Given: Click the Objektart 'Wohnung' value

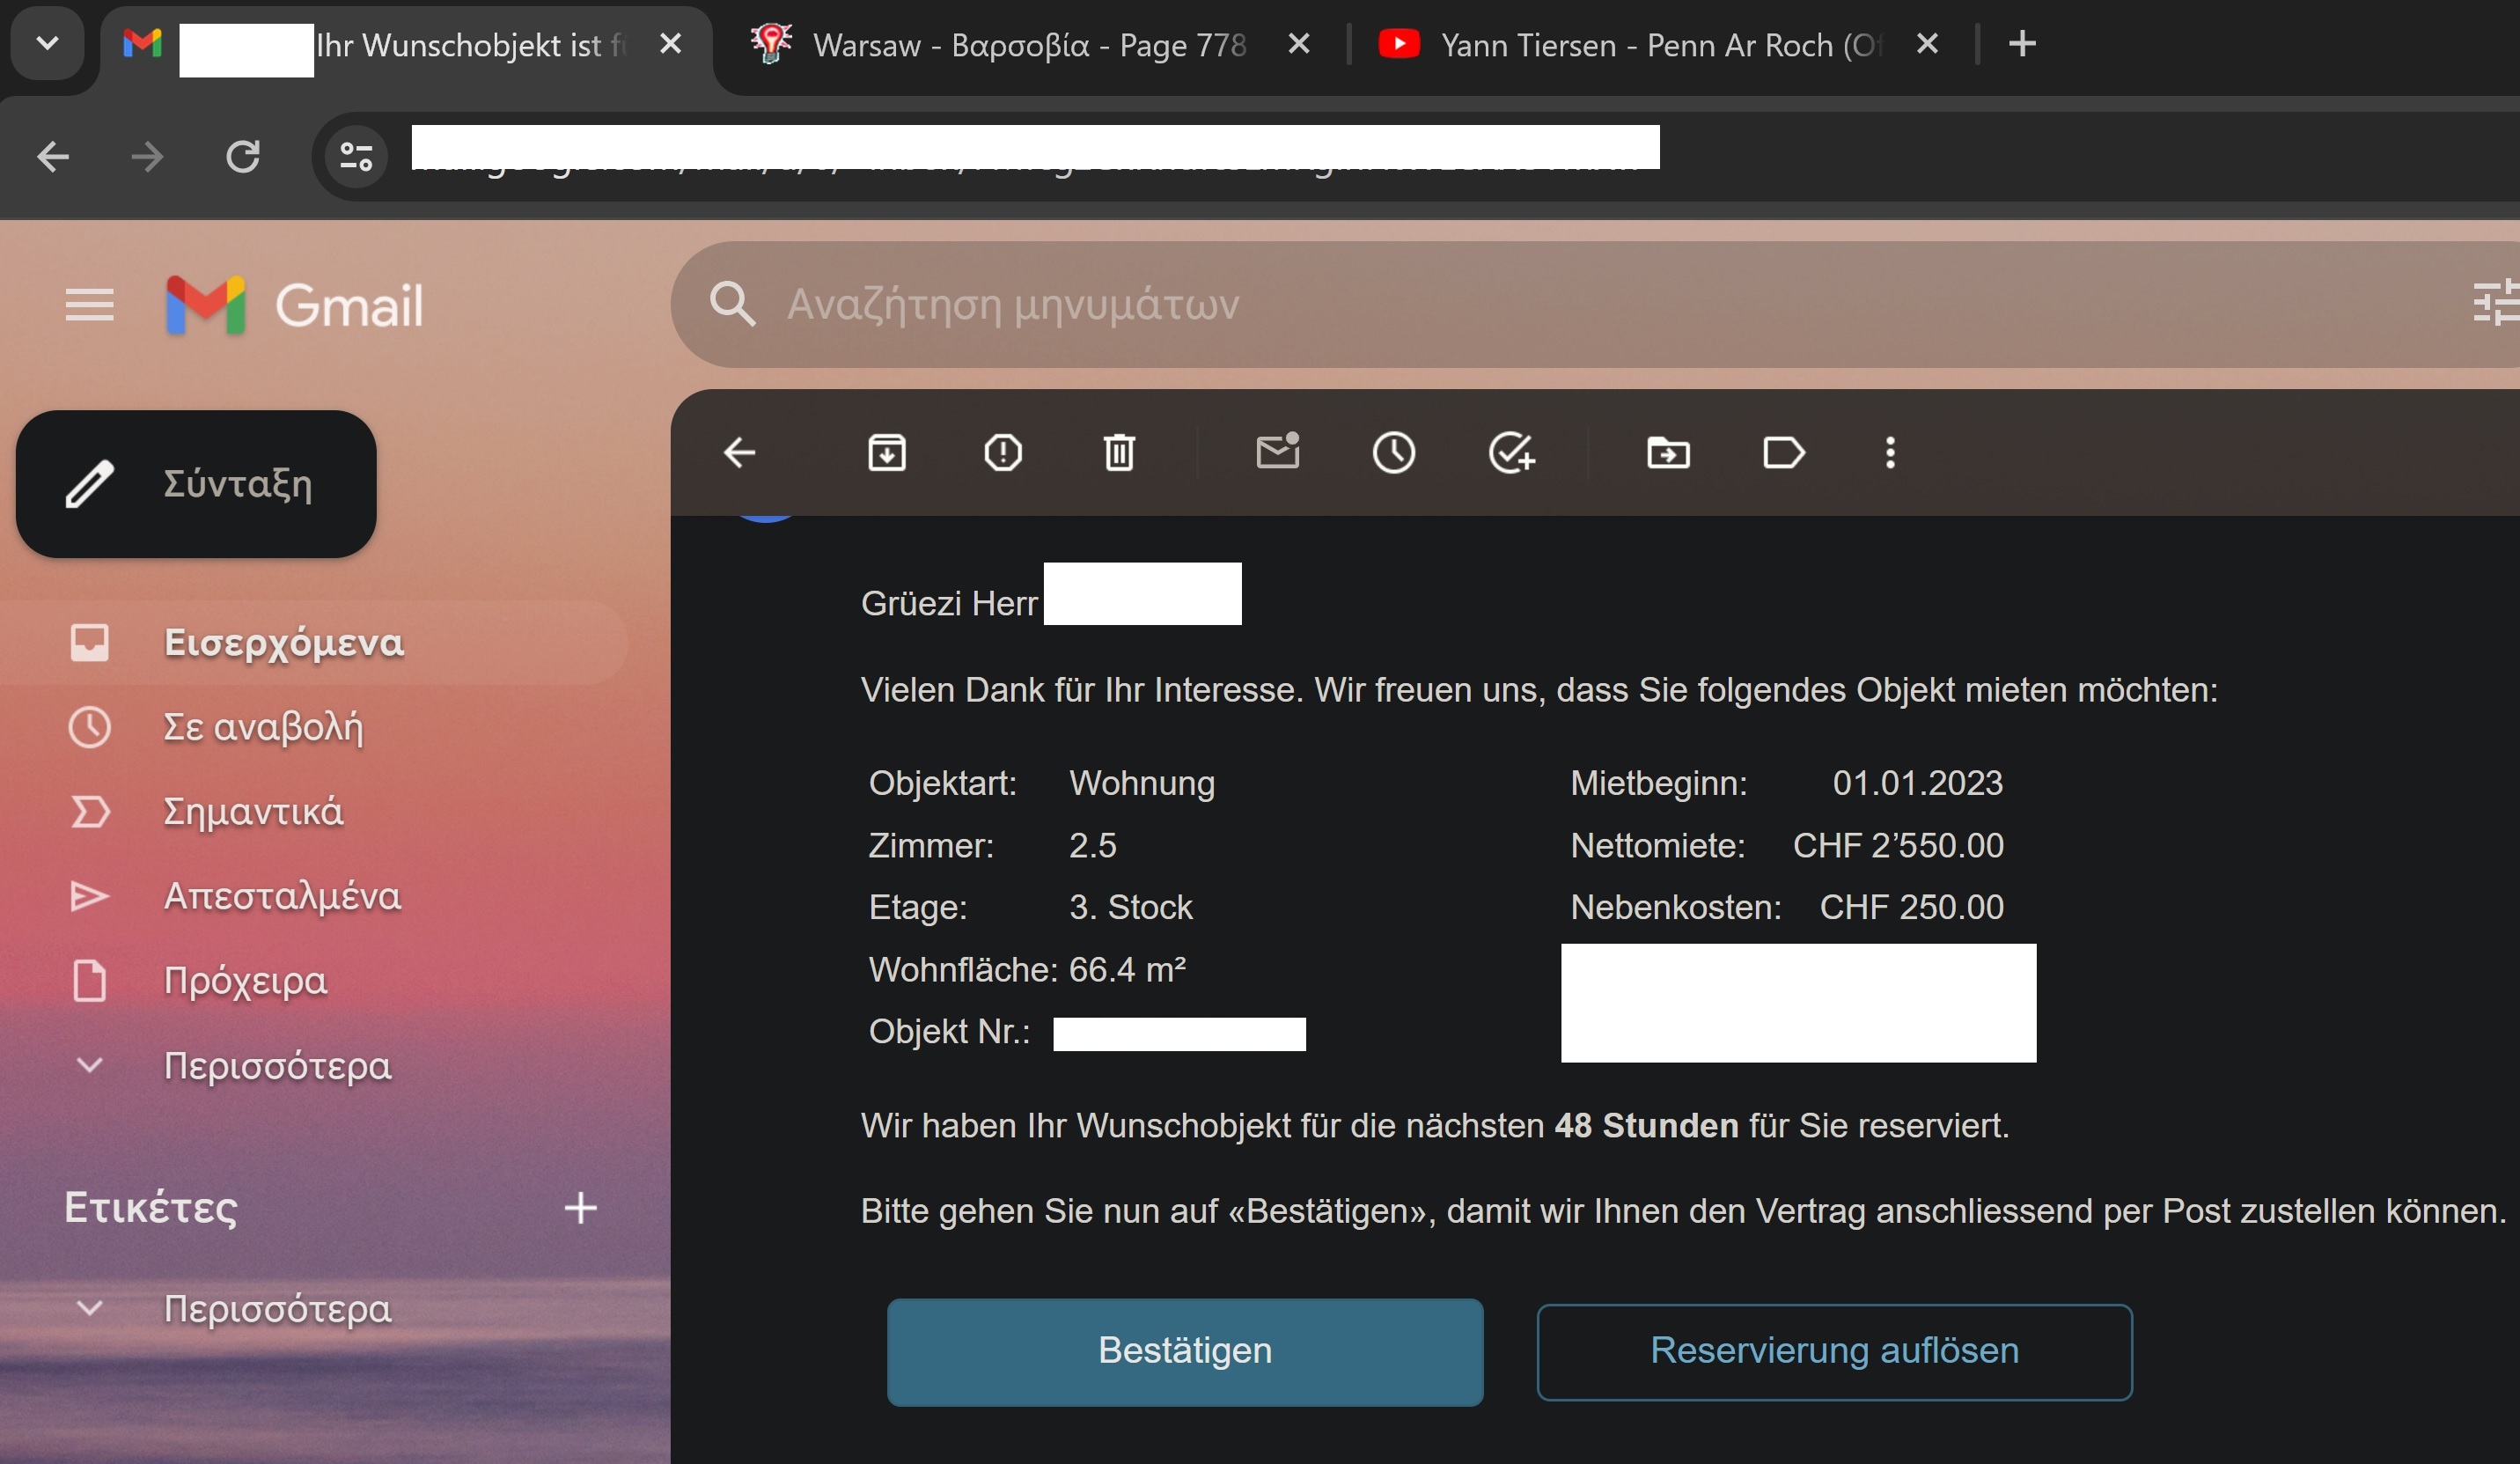Looking at the screenshot, I should [x=1142, y=783].
